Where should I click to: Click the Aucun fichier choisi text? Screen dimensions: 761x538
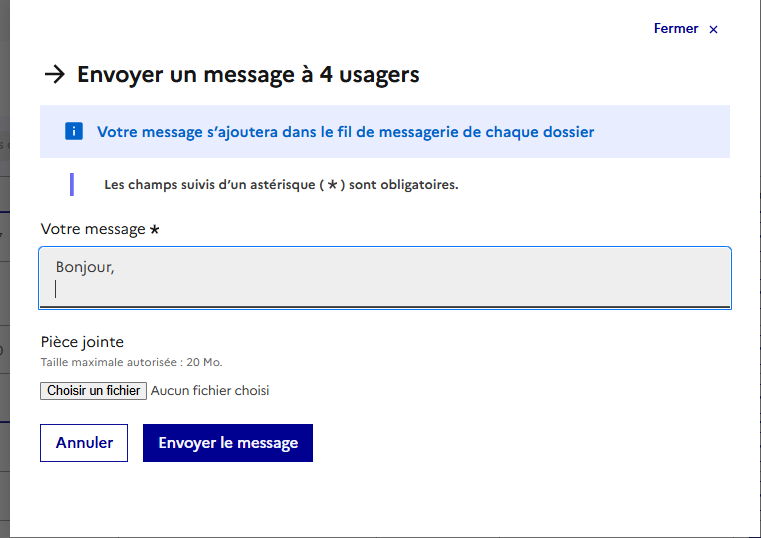210,391
